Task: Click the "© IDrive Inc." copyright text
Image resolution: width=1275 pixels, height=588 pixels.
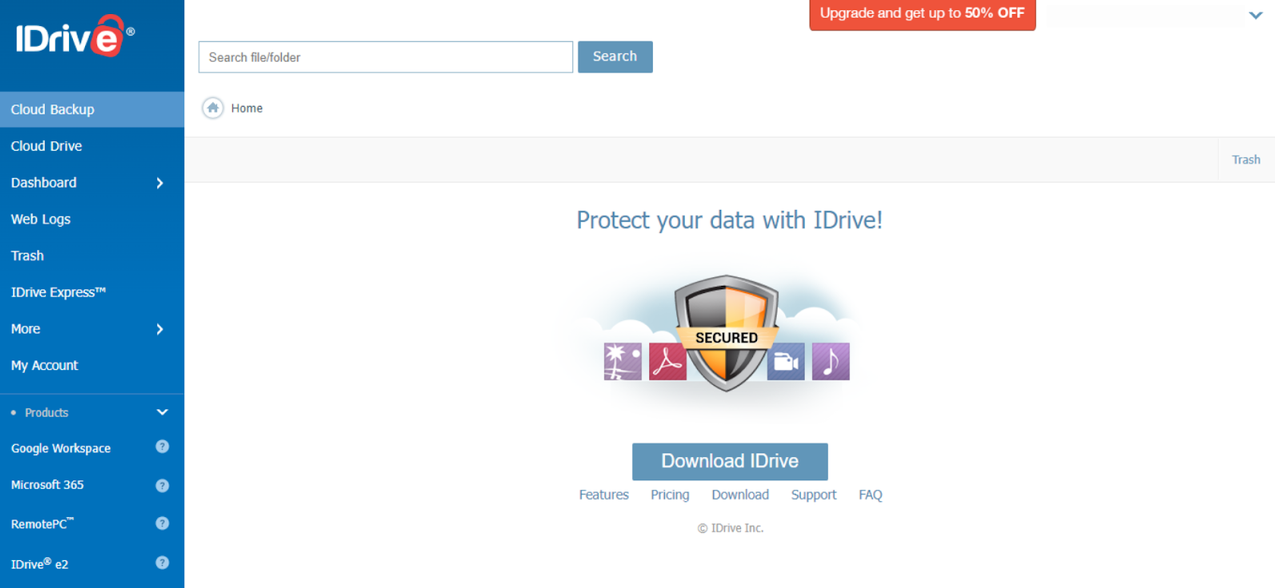Action: pos(730,528)
